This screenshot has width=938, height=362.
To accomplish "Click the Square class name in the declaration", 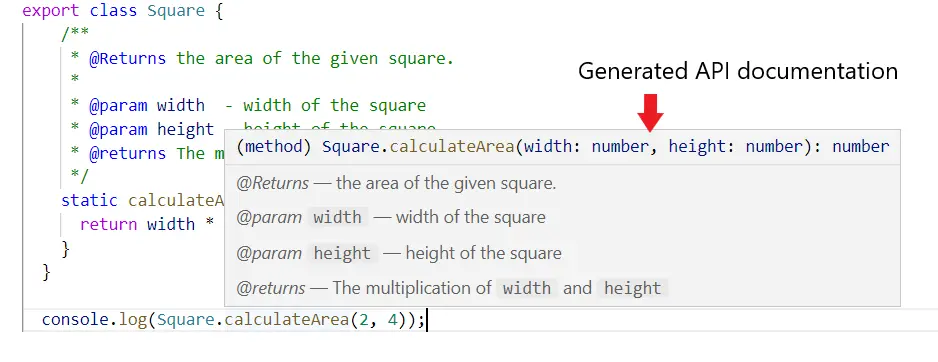I will 176,11.
